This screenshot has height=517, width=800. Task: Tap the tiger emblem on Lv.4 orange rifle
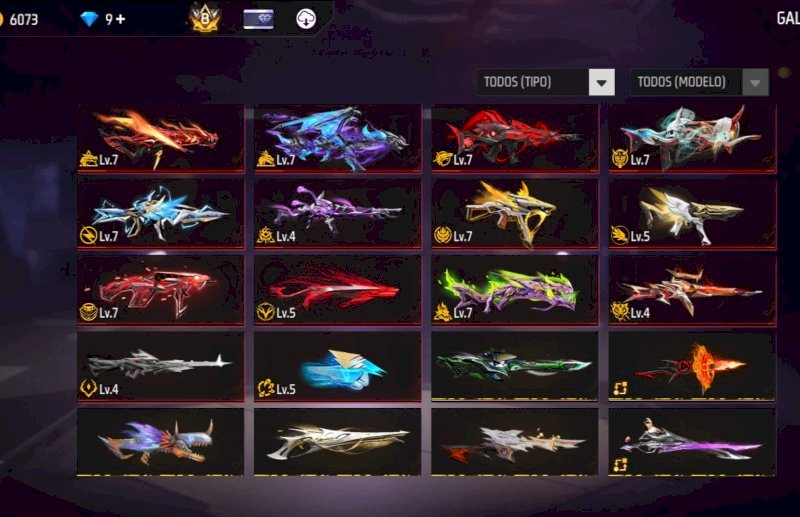(x=620, y=312)
